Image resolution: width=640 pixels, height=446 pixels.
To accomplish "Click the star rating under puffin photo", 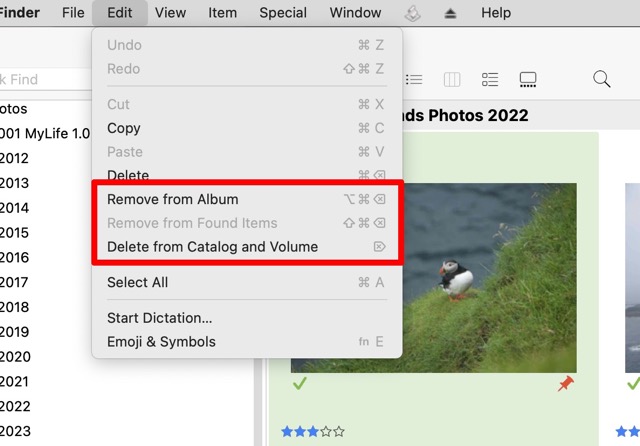I will [x=313, y=431].
